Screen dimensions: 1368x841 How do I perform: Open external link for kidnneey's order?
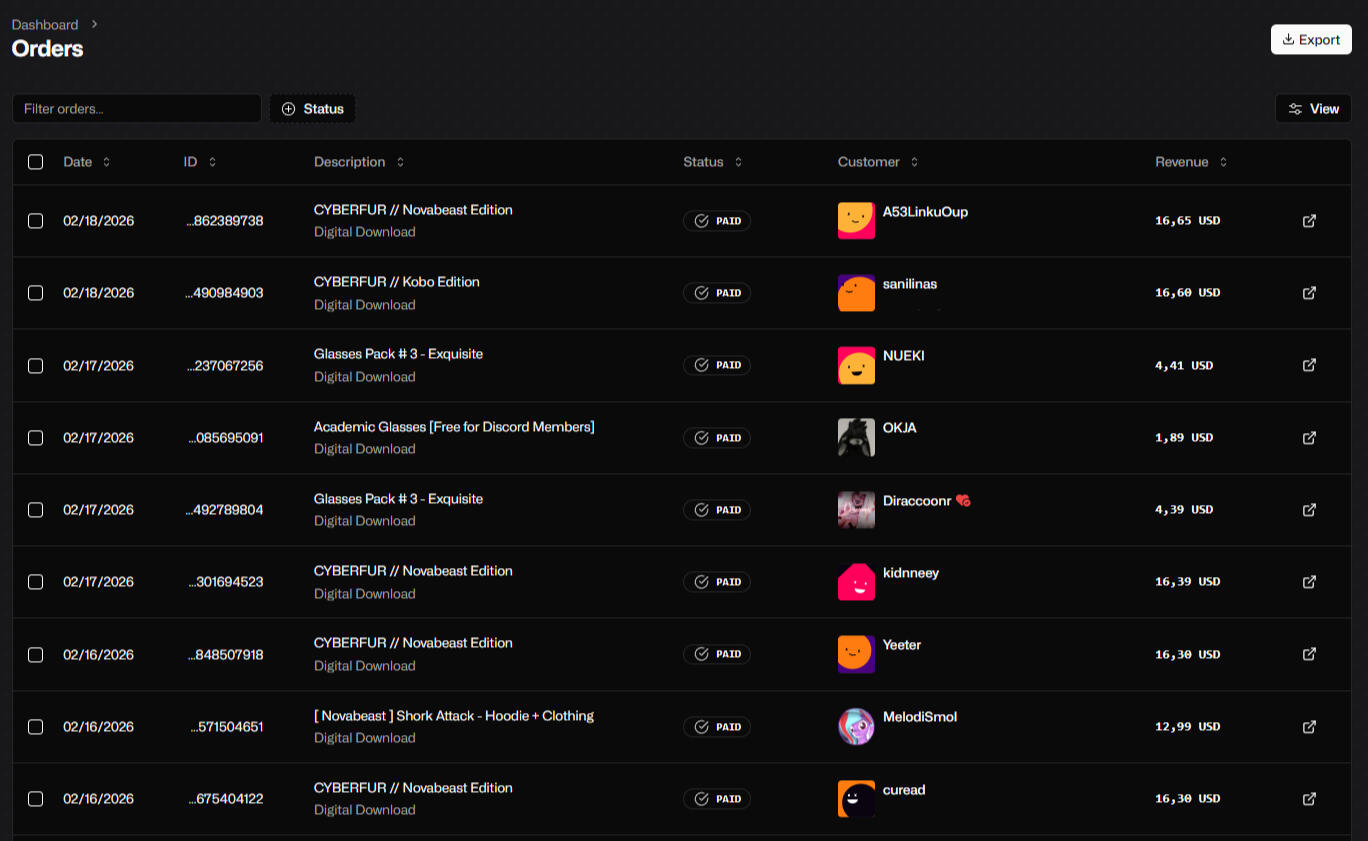pos(1309,582)
